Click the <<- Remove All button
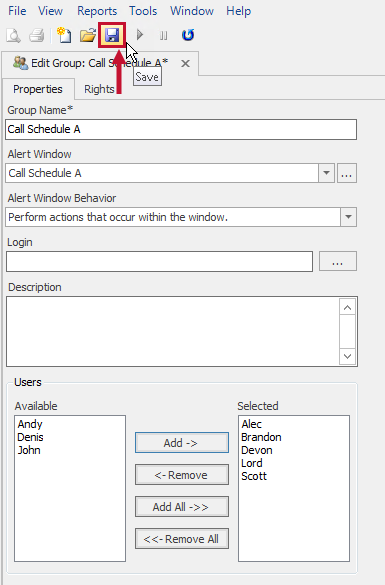Viewport: 385px width, 585px height. (182, 539)
